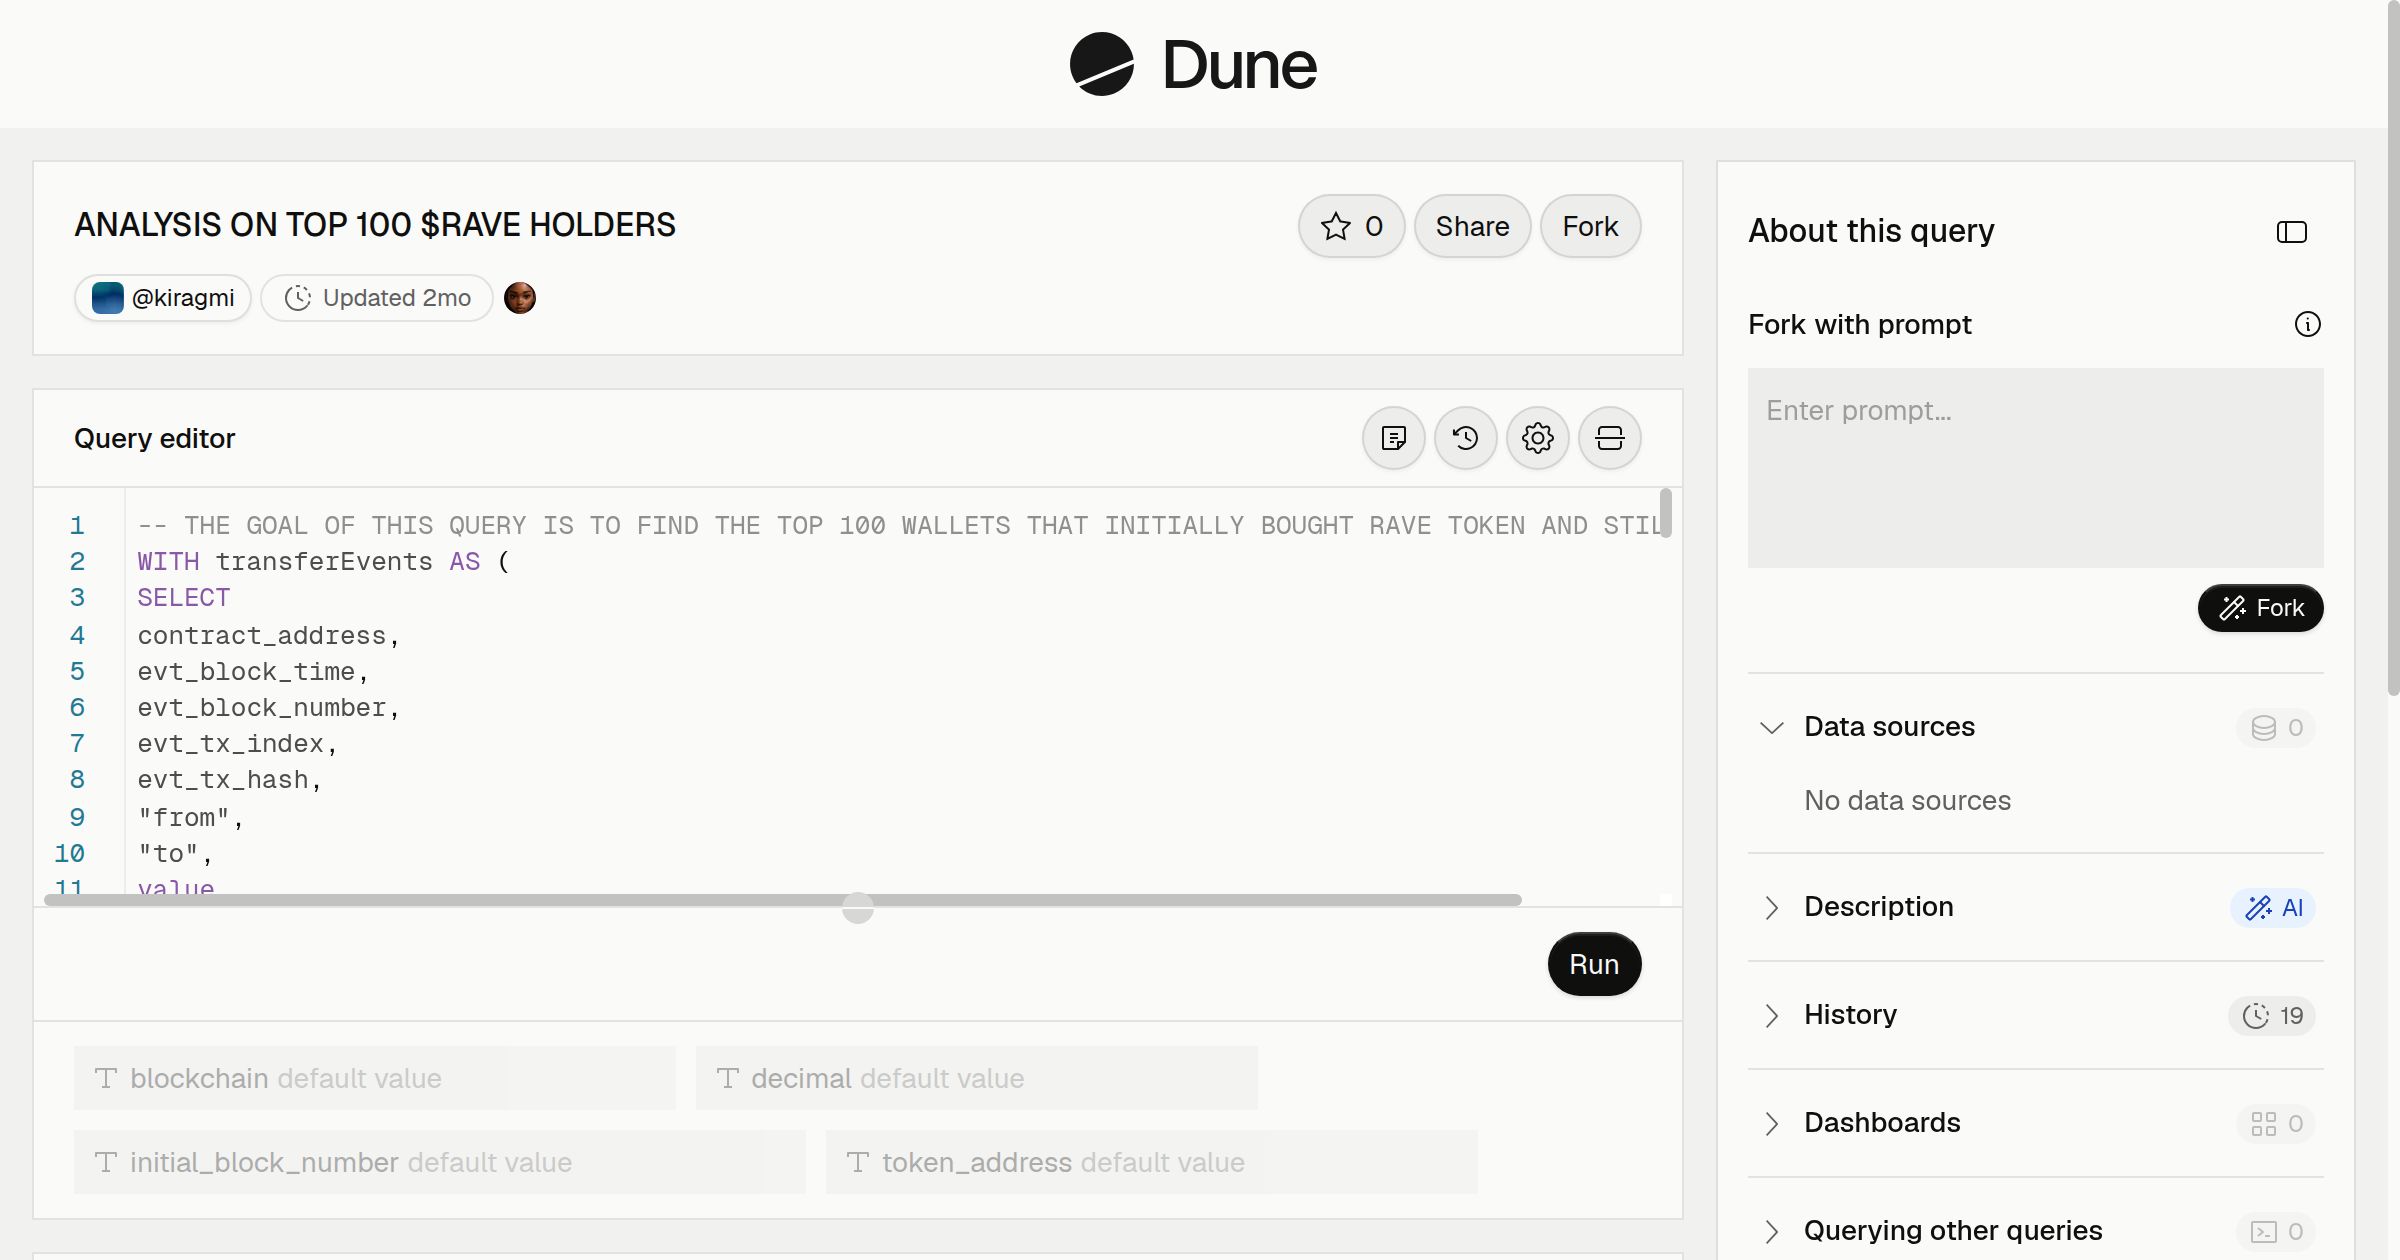Click the Dune logo icon

tap(1101, 64)
